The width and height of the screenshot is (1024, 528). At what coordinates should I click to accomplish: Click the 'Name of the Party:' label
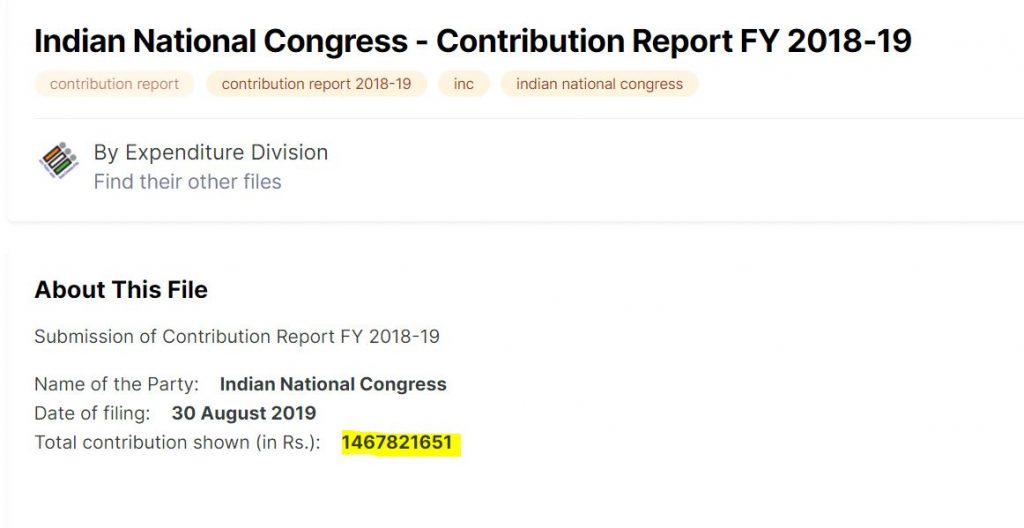(116, 384)
